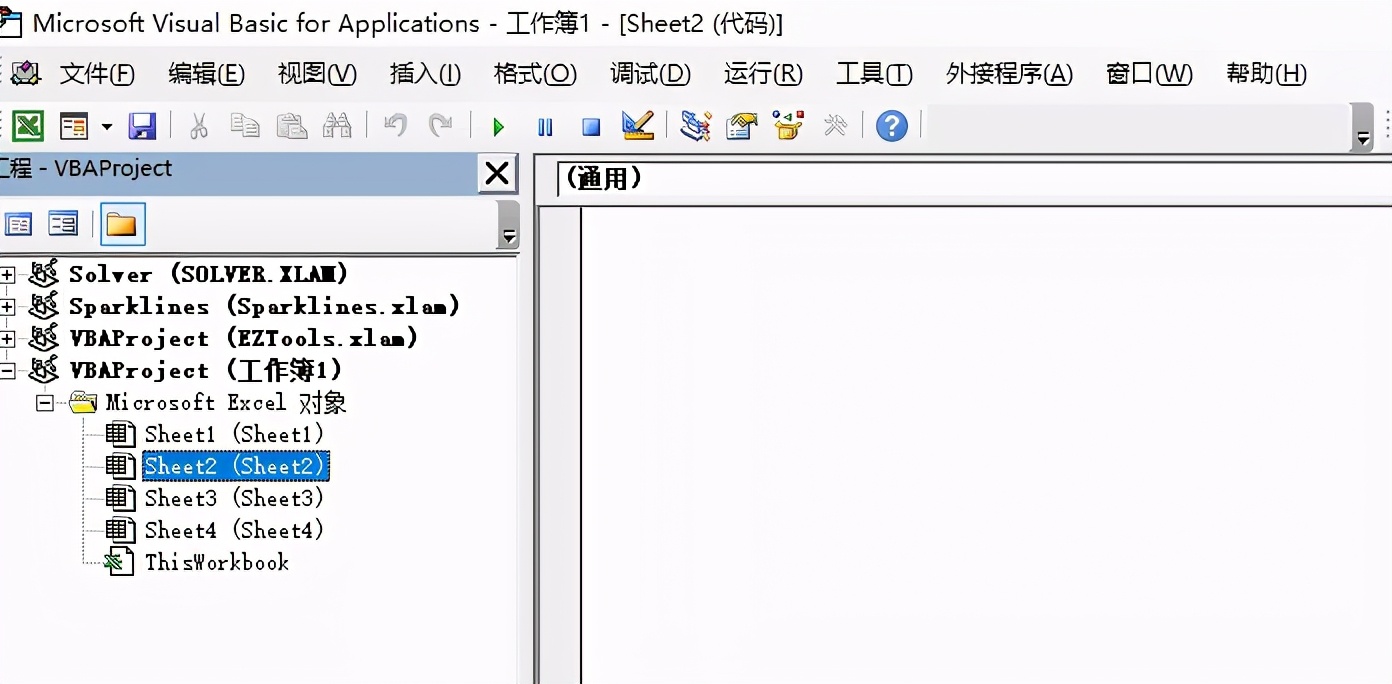Click the Paste clipboard icon
This screenshot has height=684, width=1392.
291,126
